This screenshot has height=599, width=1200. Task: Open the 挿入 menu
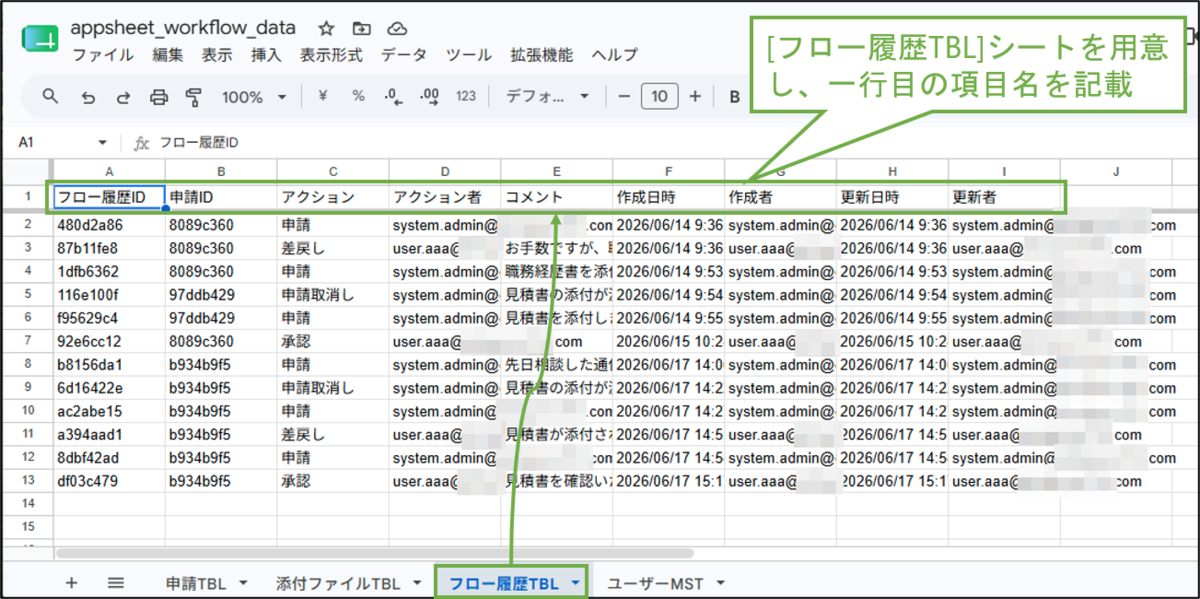tap(266, 55)
